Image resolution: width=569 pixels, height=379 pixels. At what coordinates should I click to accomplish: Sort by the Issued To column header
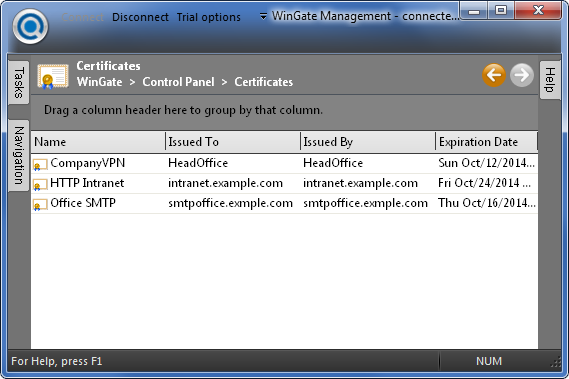(x=233, y=142)
